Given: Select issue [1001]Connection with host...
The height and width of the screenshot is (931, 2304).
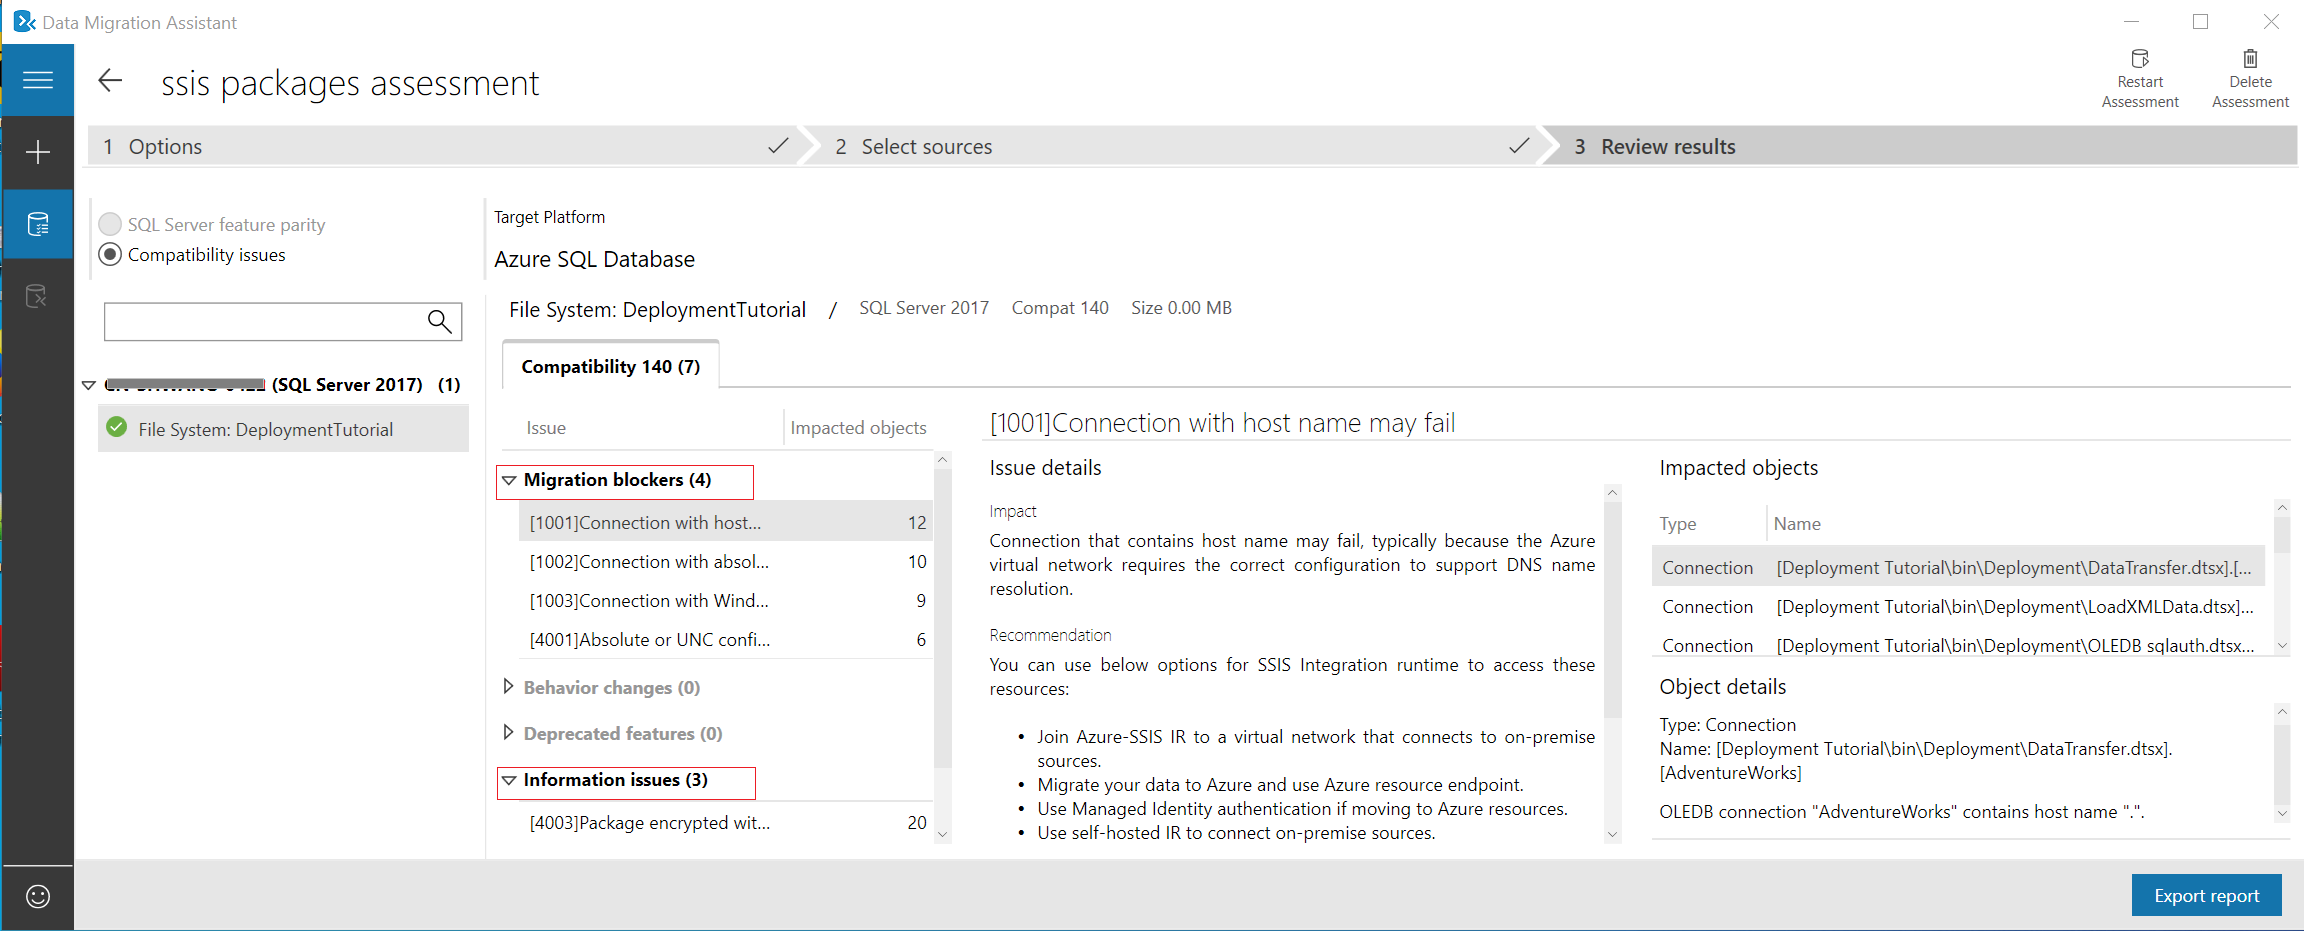Looking at the screenshot, I should coord(726,522).
